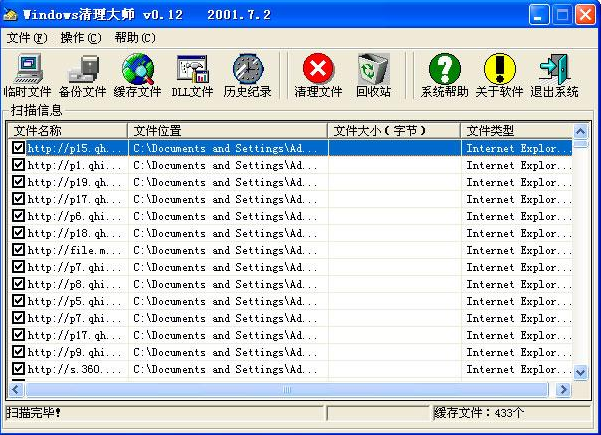
Task: Select the http://p19.qh... file name
Action: pos(75,182)
